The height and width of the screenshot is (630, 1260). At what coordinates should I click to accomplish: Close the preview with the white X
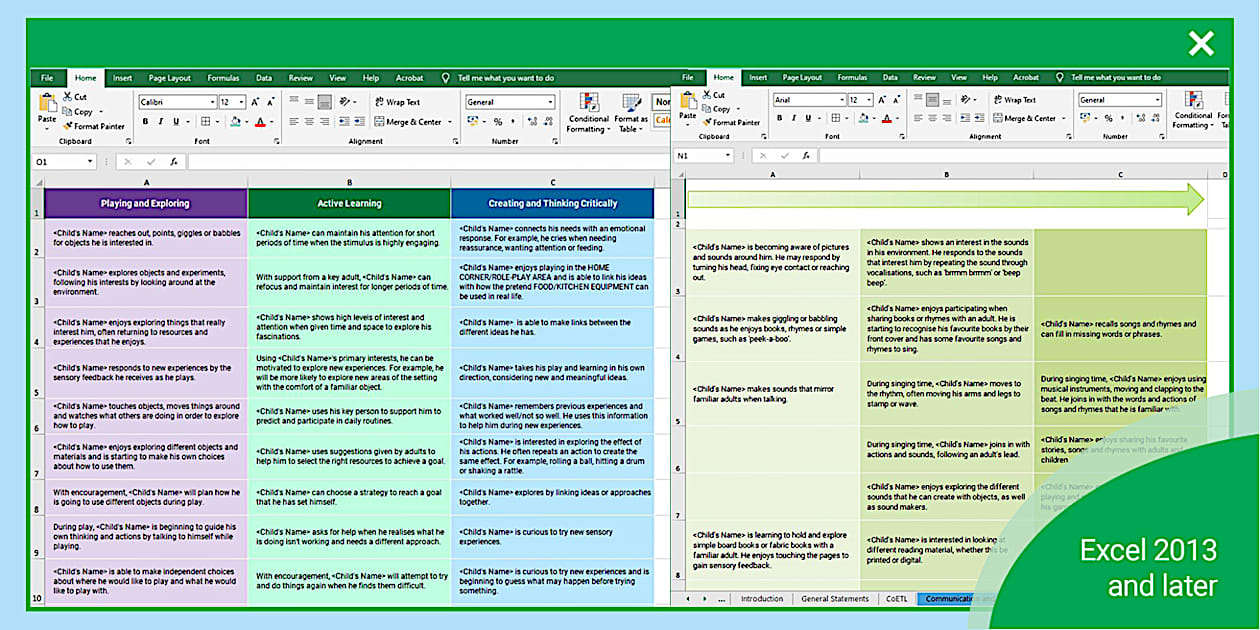(x=1200, y=43)
